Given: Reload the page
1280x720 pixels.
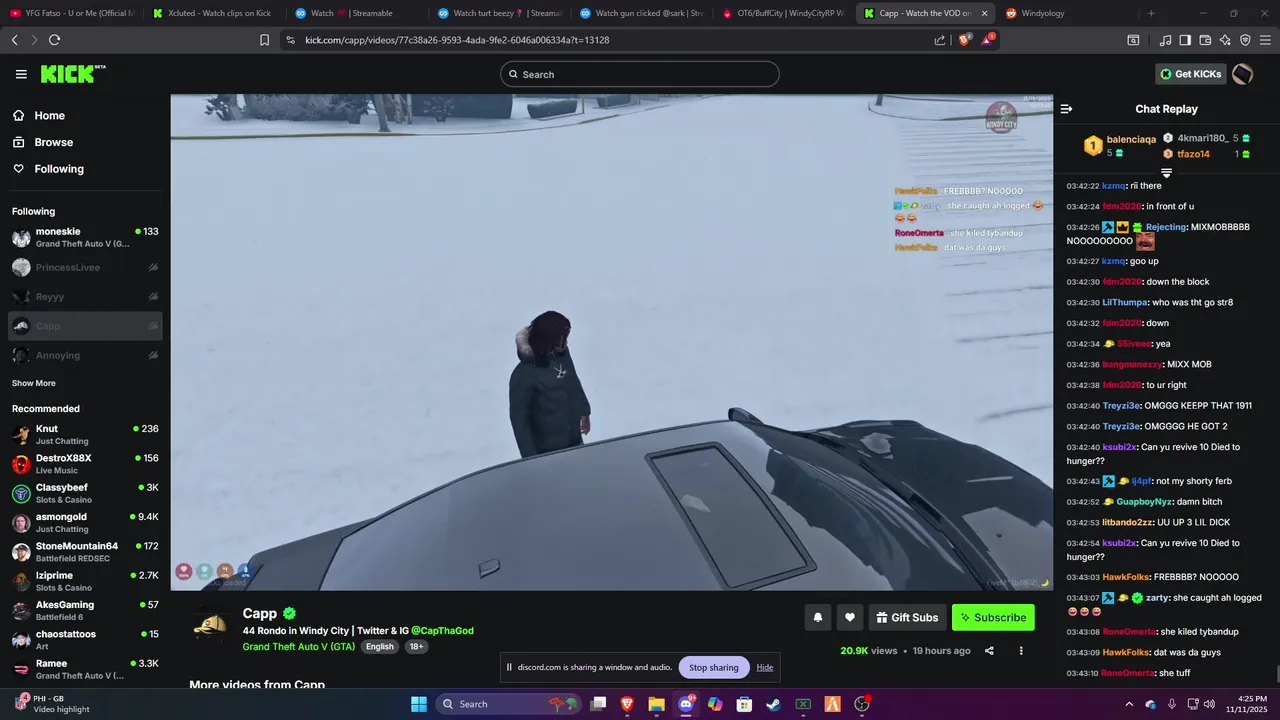Looking at the screenshot, I should (54, 40).
